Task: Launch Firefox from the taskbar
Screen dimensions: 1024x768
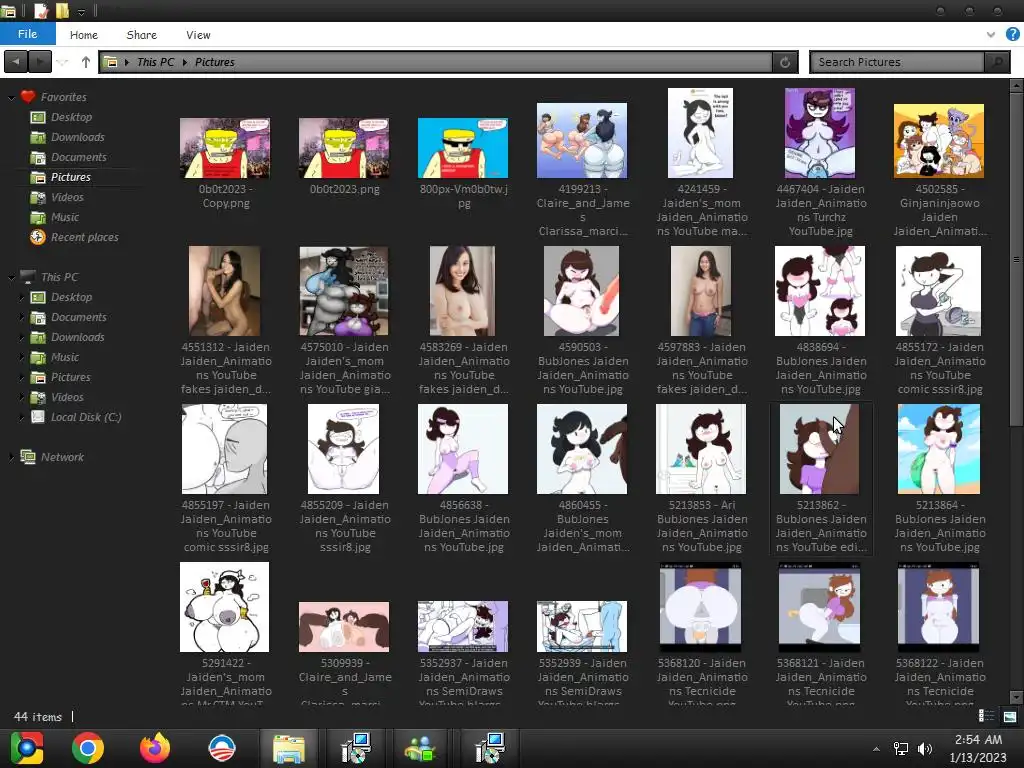Action: (x=155, y=748)
